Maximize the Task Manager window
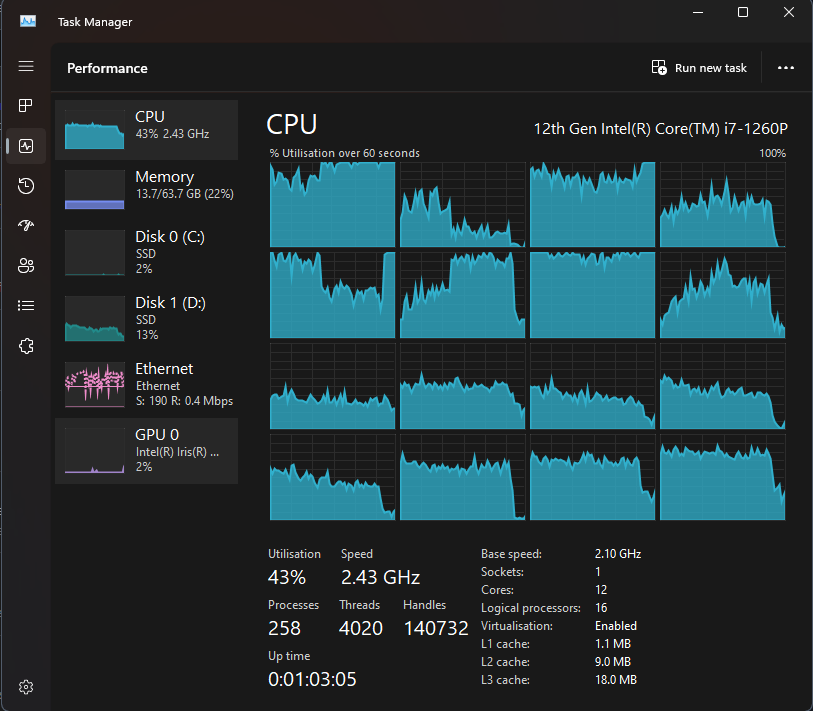 [x=743, y=12]
